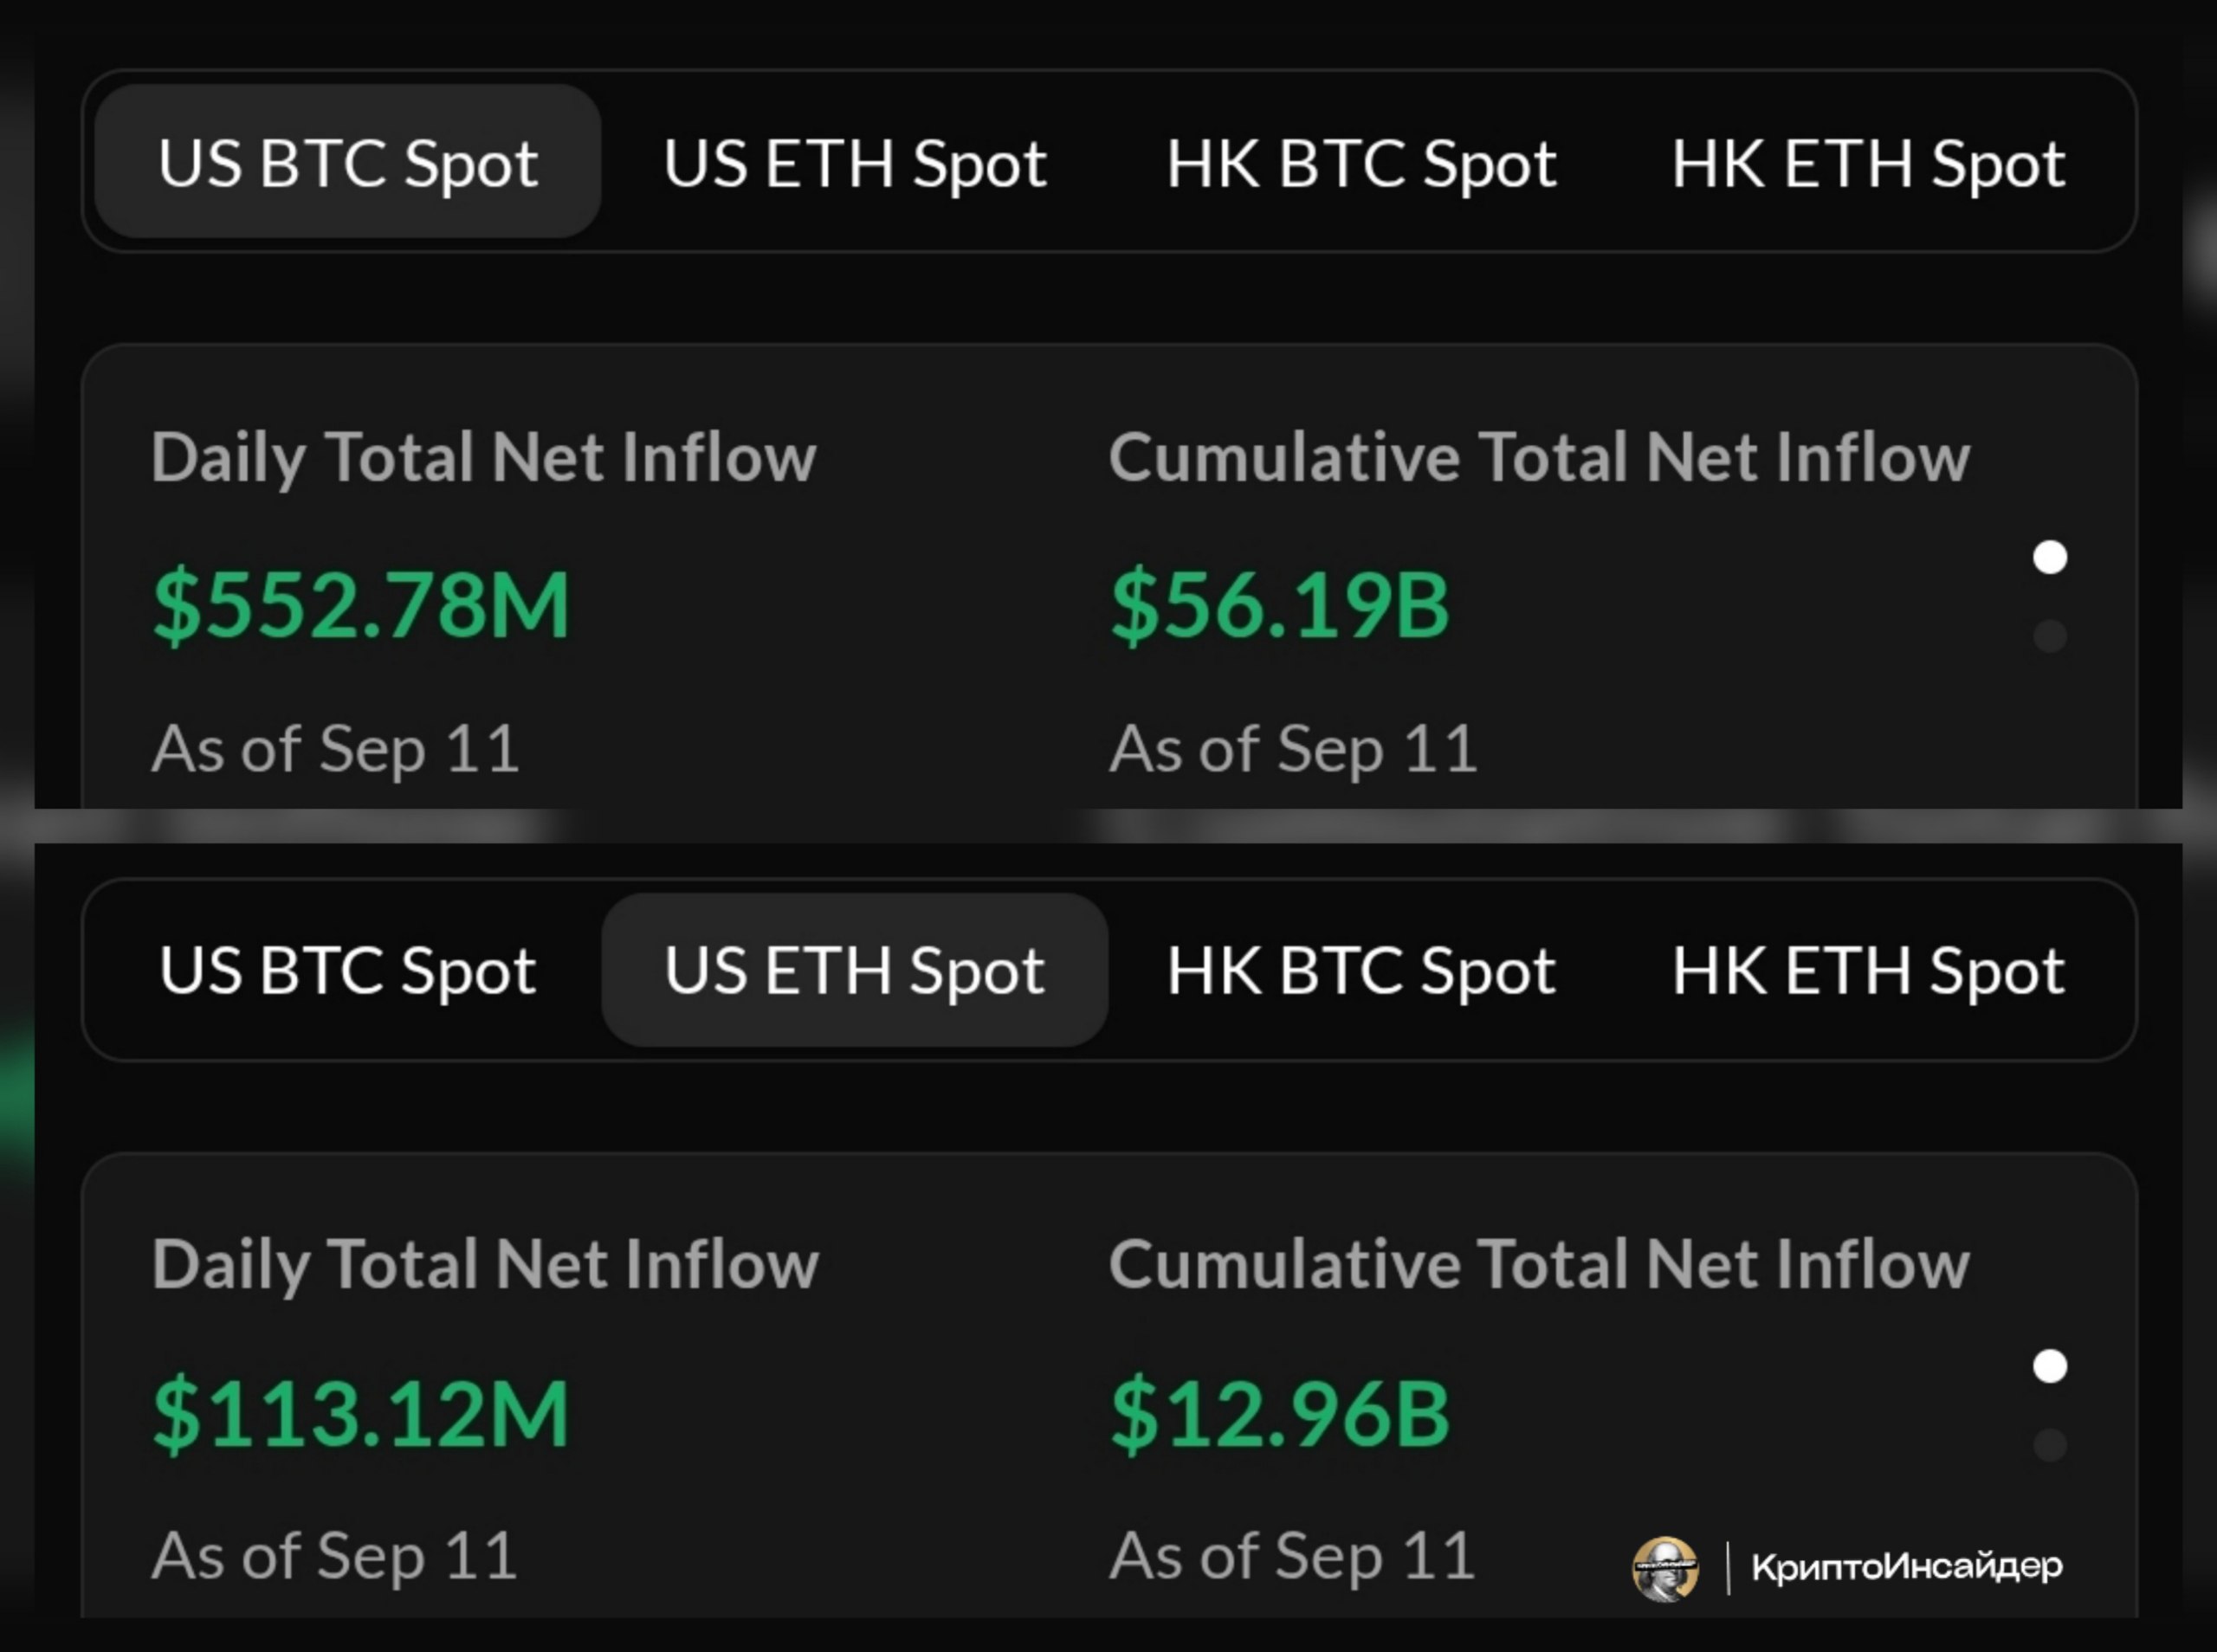Screen dimensions: 2217x1652
Task: Click the КриптоИнсайдер watermark text
Action: point(1906,1566)
